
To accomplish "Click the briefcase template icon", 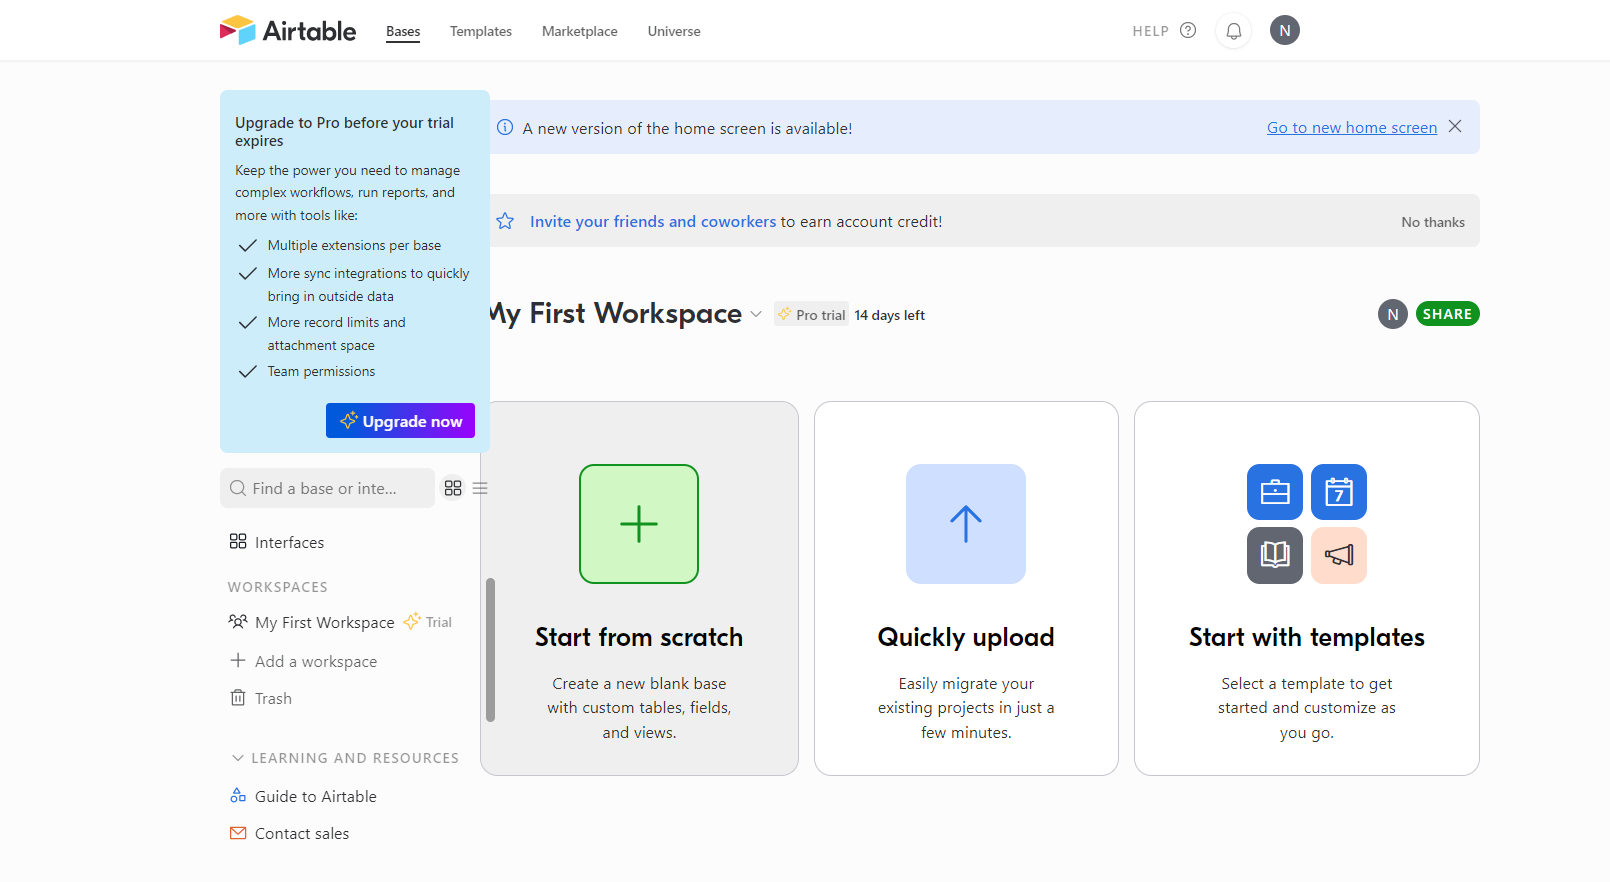I will [x=1275, y=492].
